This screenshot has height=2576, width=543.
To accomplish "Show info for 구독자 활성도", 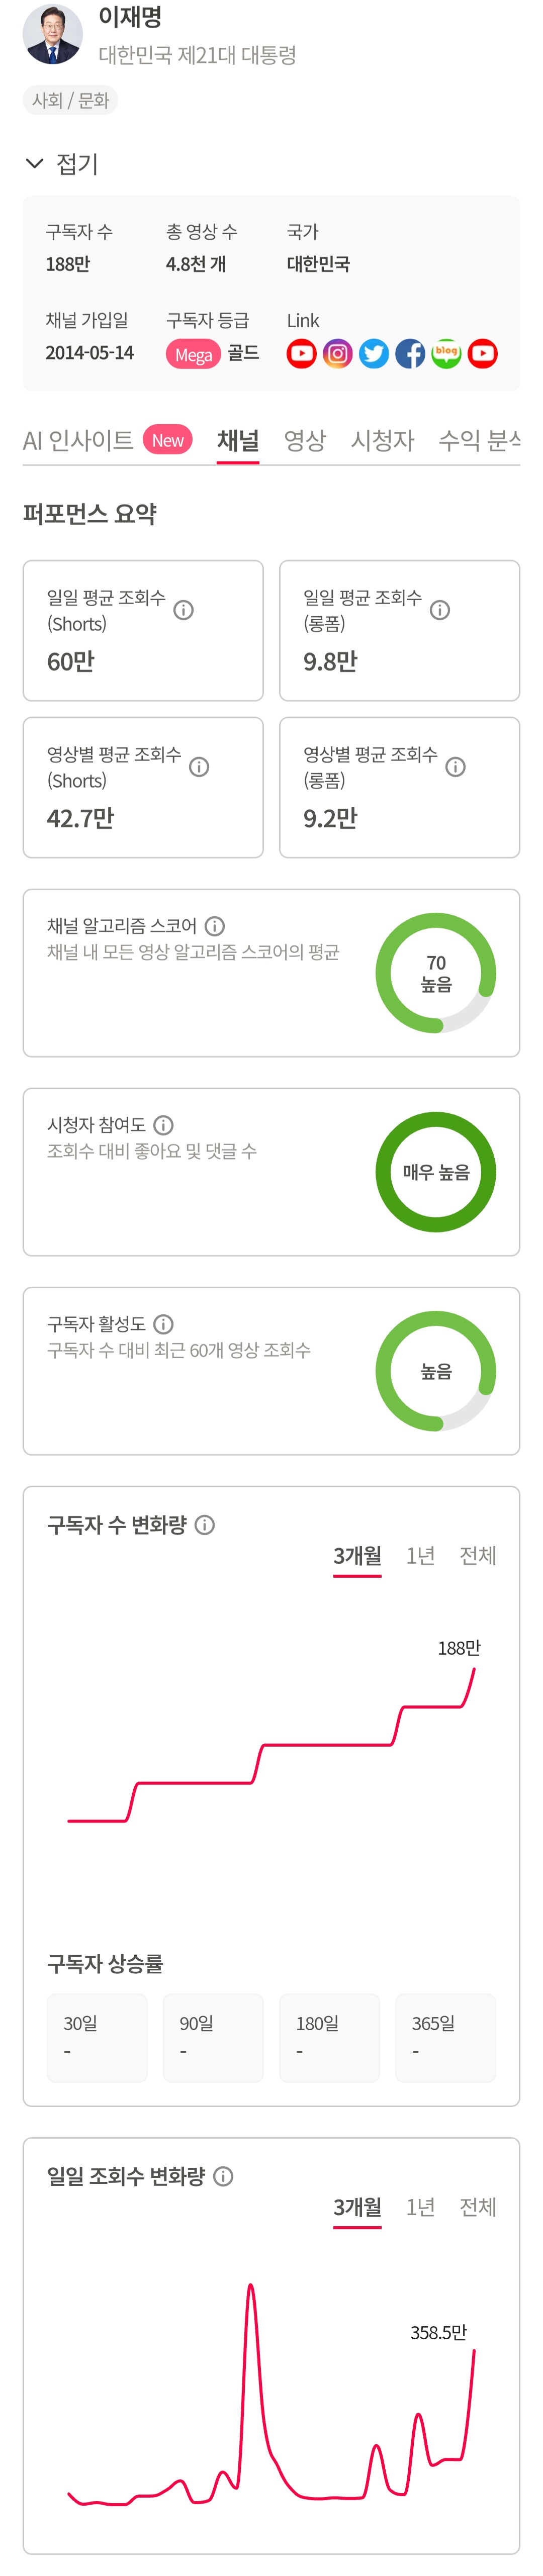I will point(164,1324).
